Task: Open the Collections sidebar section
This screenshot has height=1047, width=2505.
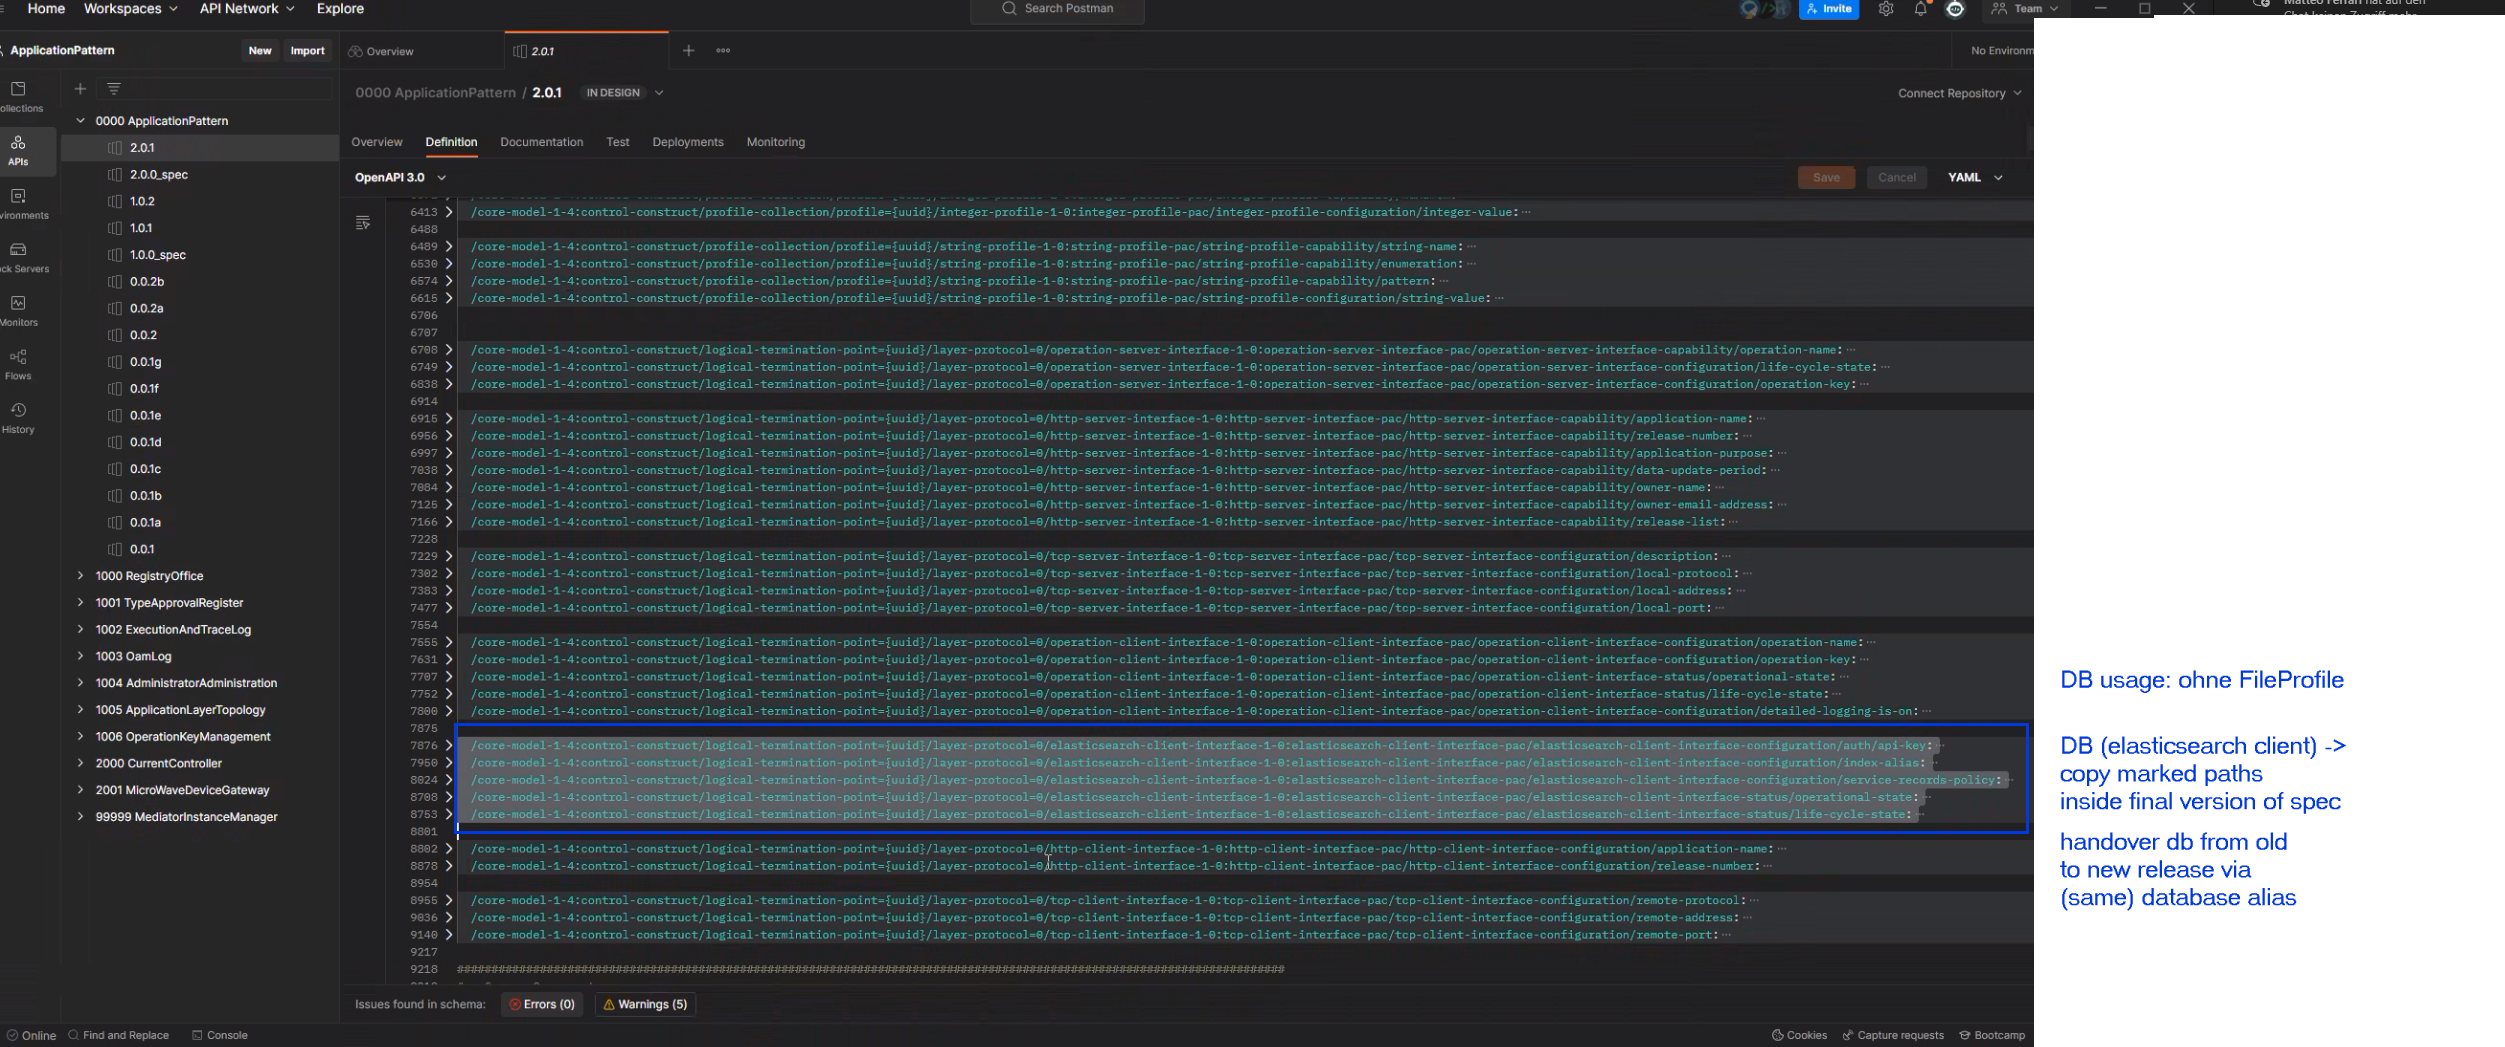Action: tap(18, 97)
